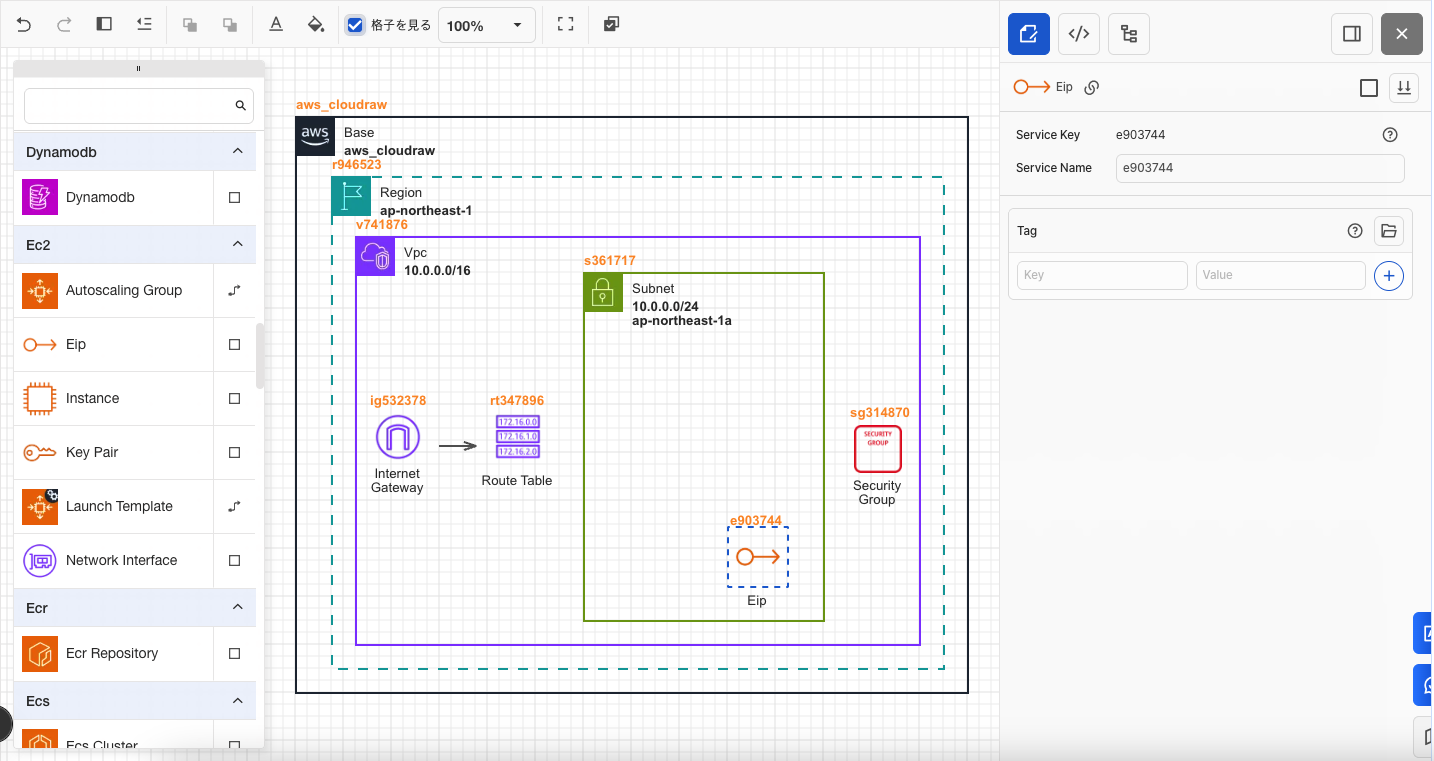Toggle the left sidebar panel icon

(104, 25)
